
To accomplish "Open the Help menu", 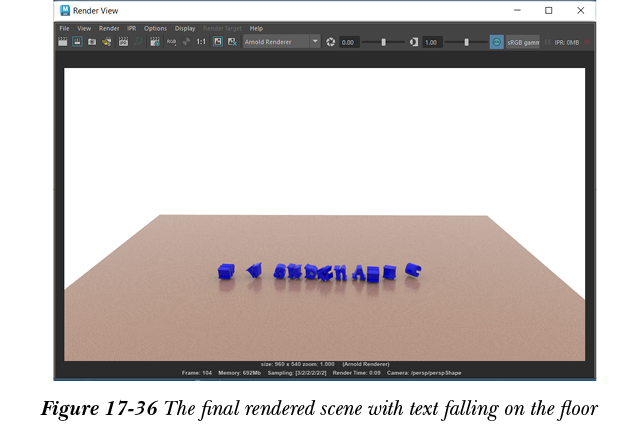I will tap(256, 29).
